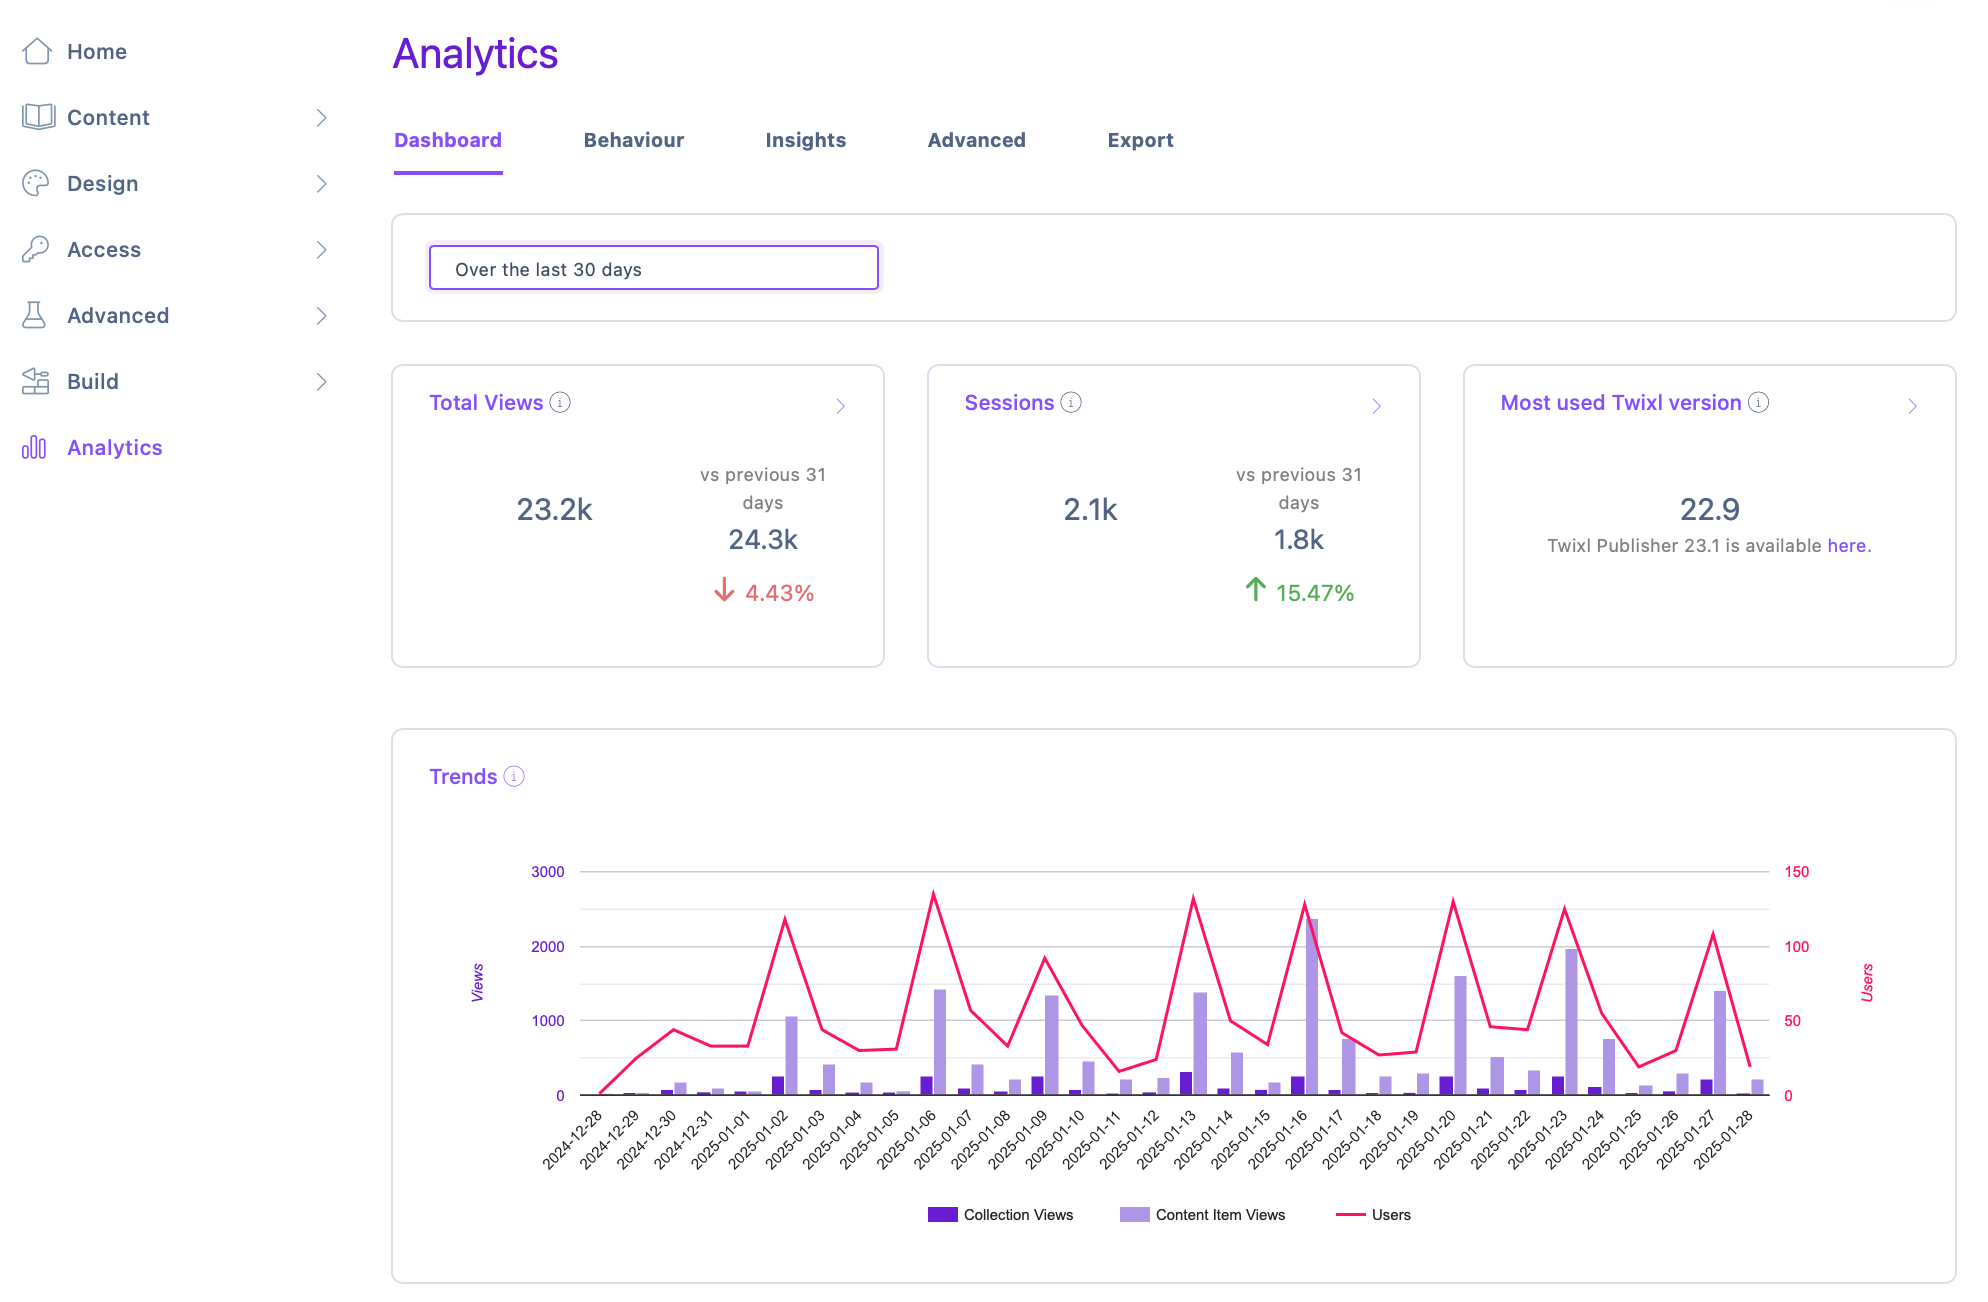Click the Content book icon
Viewport: 1988px width, 1302px height.
[x=38, y=117]
